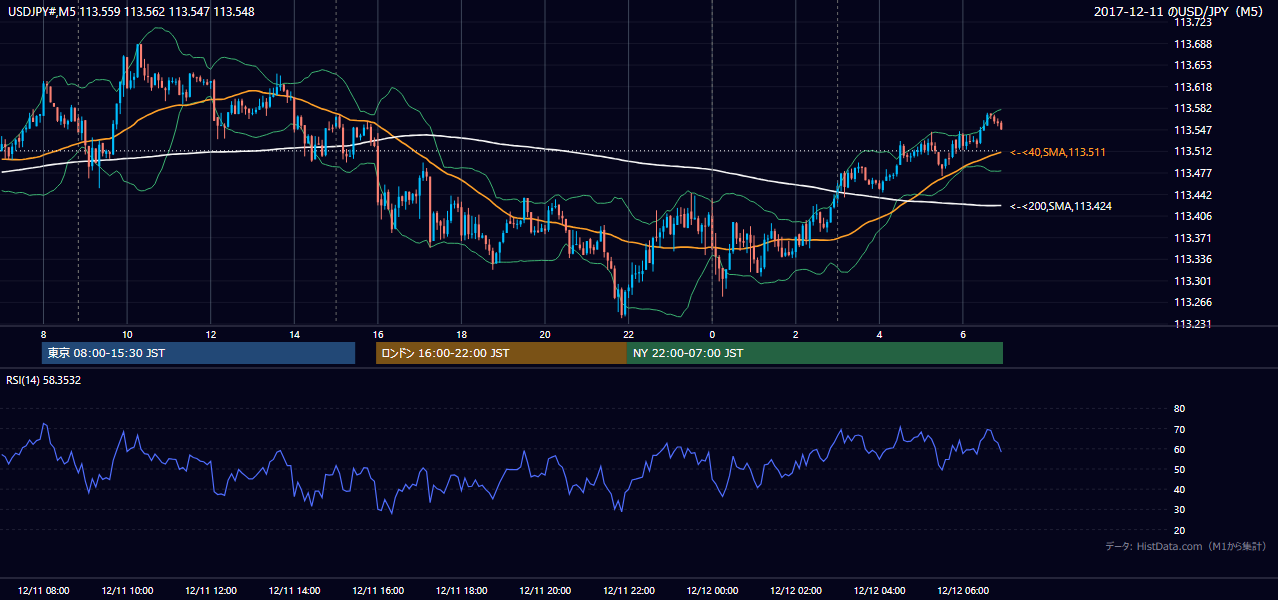This screenshot has height=600, width=1278.
Task: Click the Tokyo 08:00-15:30 JST session bar
Action: tap(198, 353)
